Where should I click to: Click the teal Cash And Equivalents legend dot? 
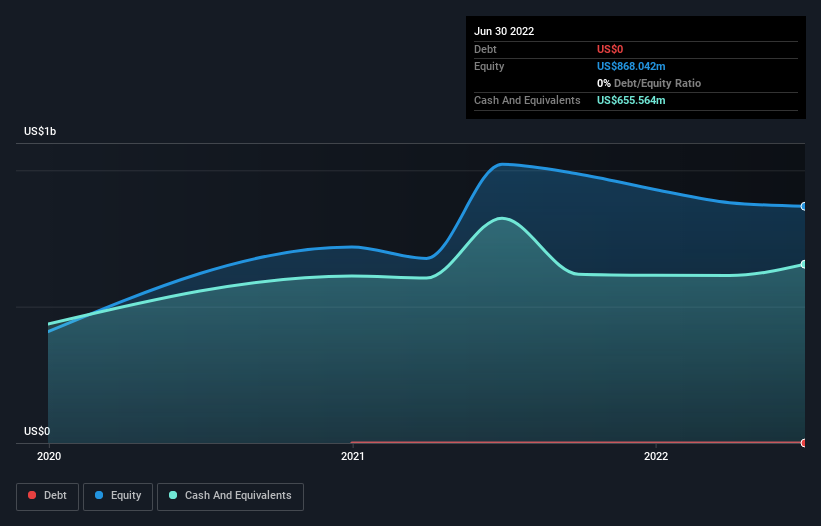point(173,495)
